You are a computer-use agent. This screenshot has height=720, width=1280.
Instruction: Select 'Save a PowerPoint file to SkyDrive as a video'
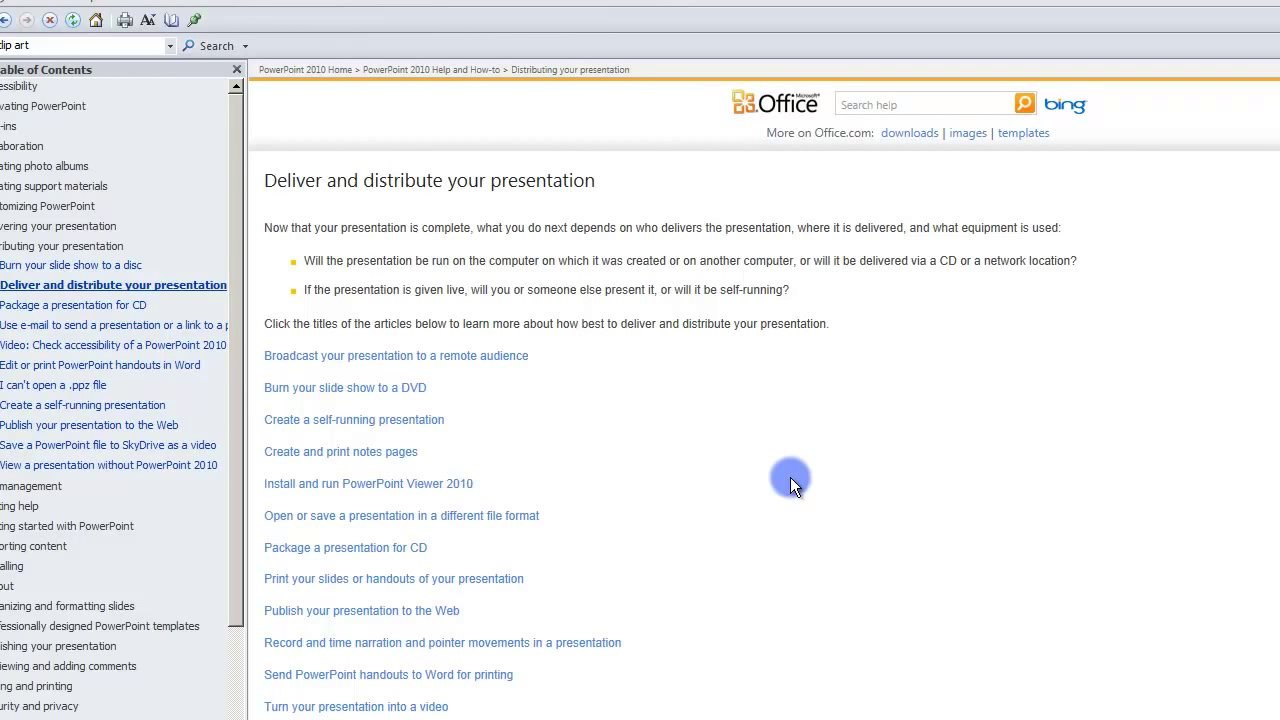tap(108, 445)
